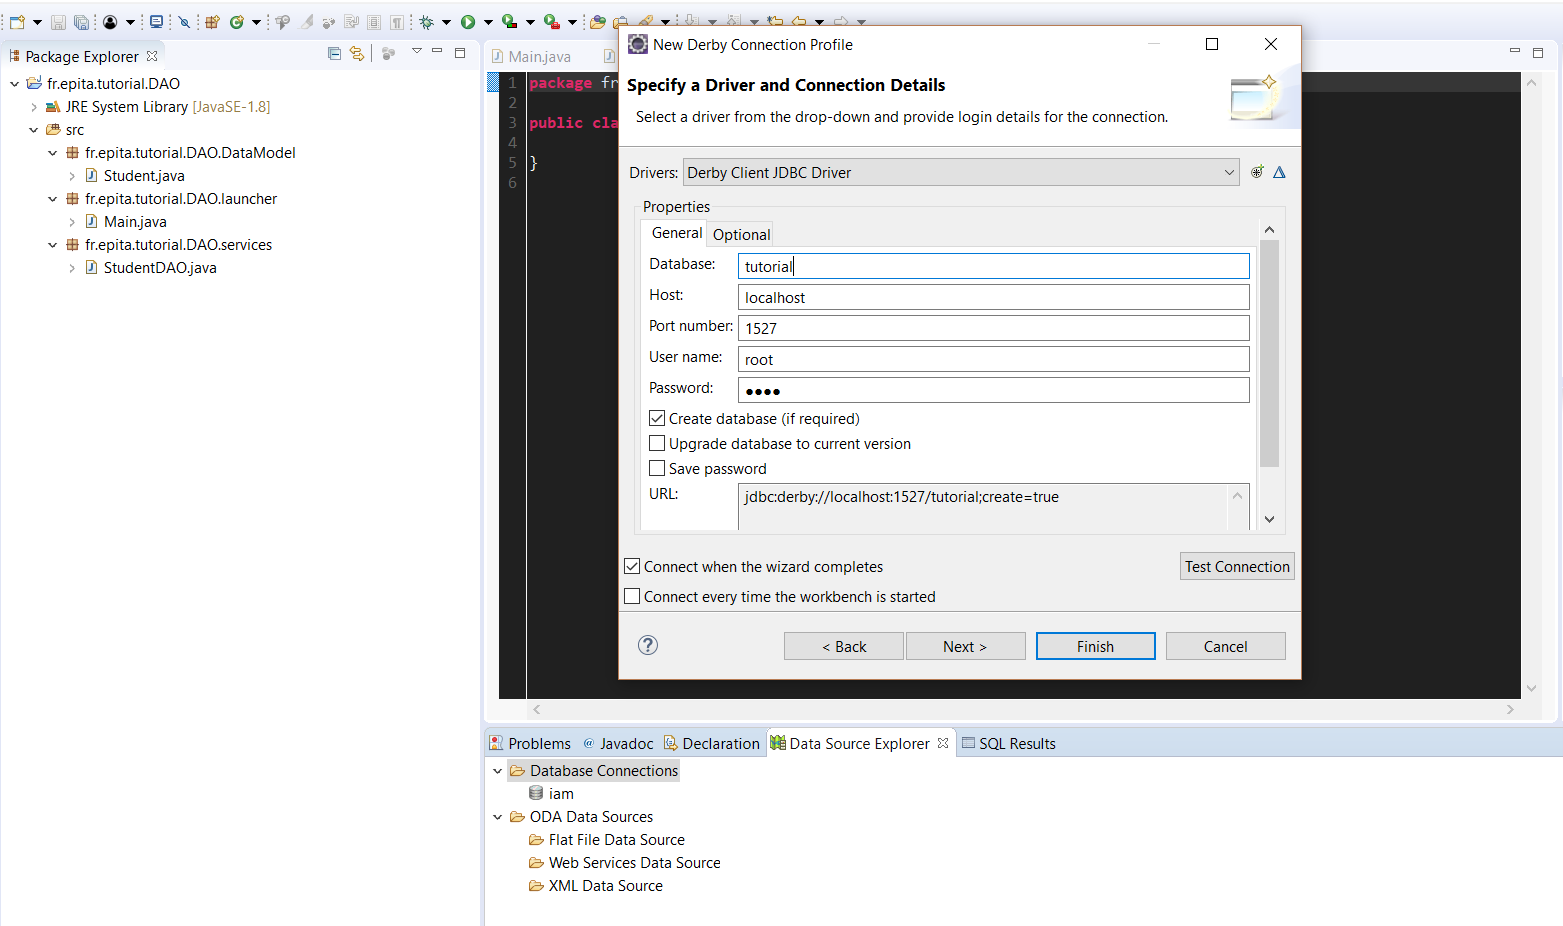Click the monitor console icon in the toolbar
Image resolution: width=1563 pixels, height=926 pixels.
point(156,21)
